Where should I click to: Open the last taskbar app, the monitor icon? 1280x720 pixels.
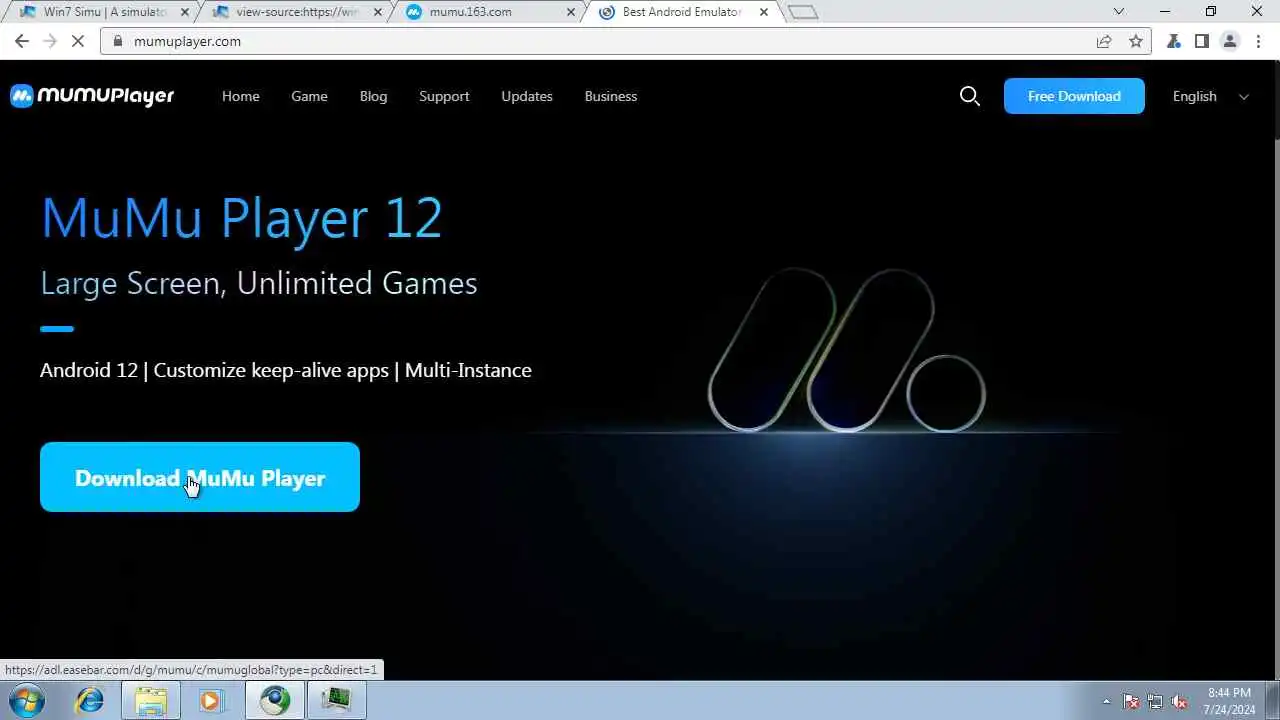point(336,700)
